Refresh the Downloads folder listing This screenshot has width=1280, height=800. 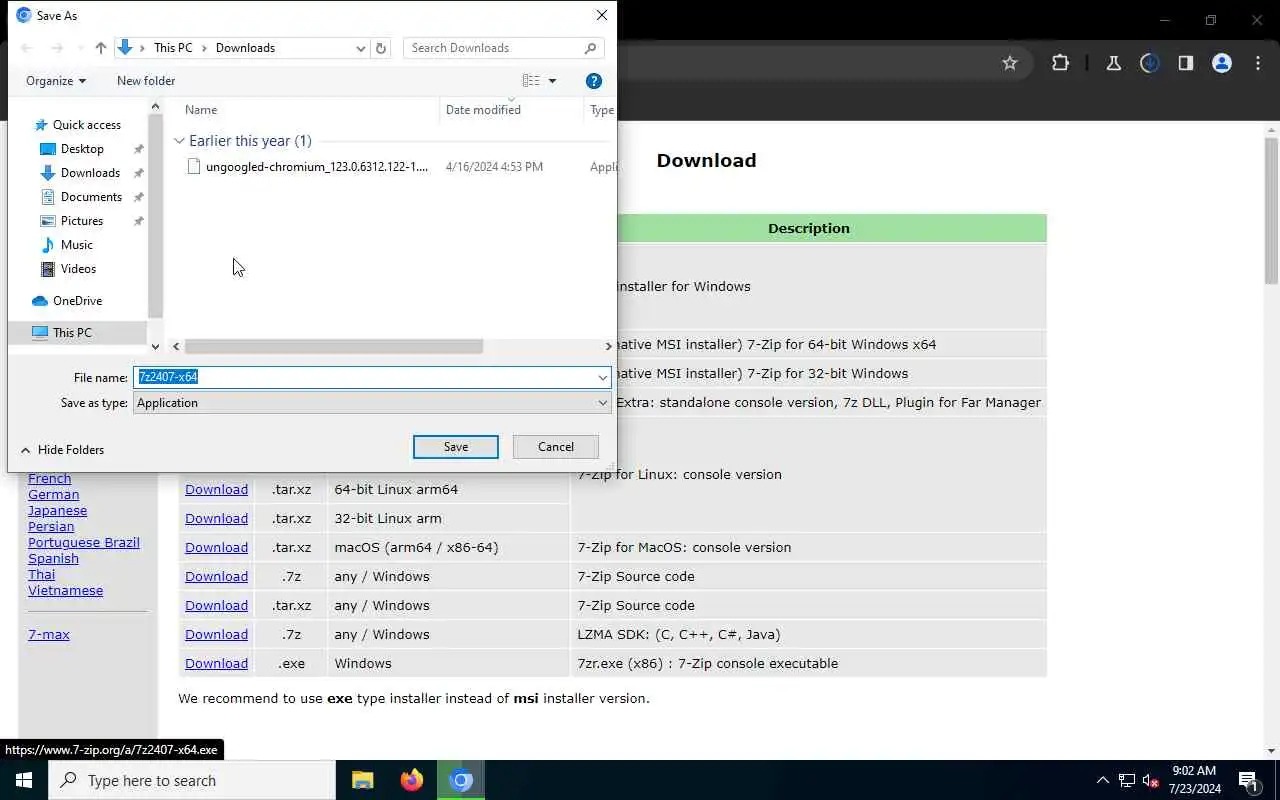[x=380, y=48]
